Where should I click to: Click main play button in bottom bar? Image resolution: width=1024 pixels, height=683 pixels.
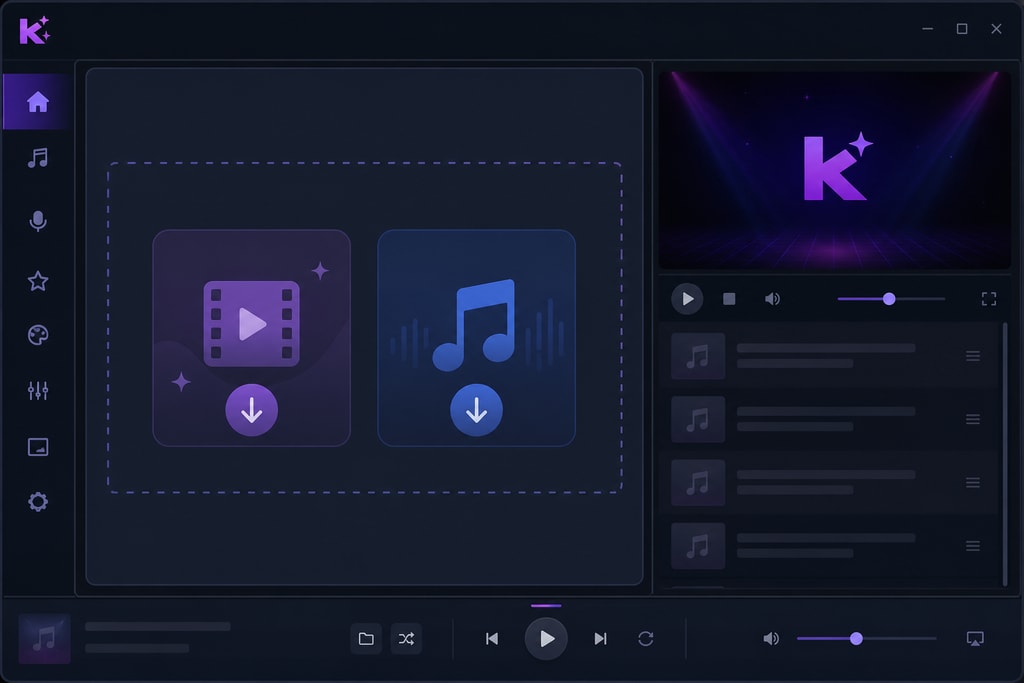(x=546, y=639)
